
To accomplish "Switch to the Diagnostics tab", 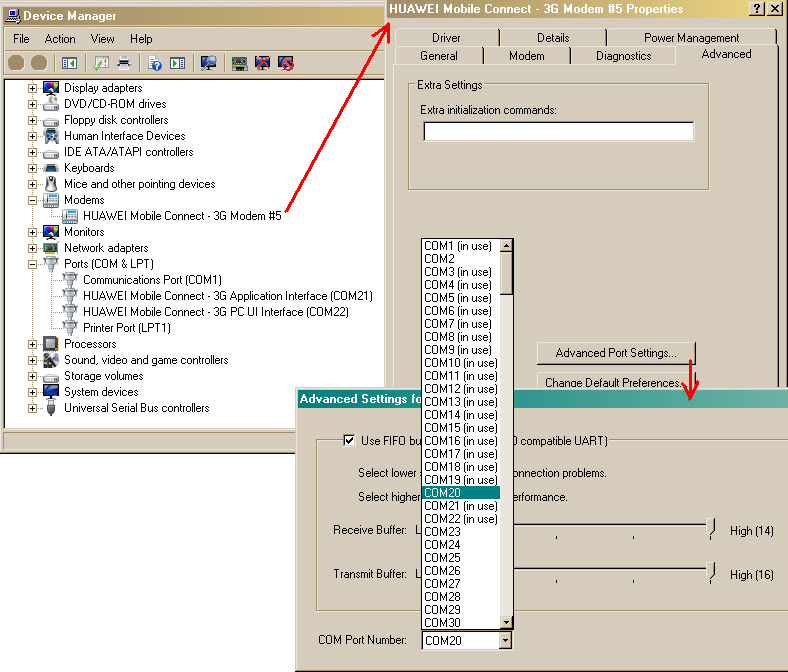I will [623, 56].
